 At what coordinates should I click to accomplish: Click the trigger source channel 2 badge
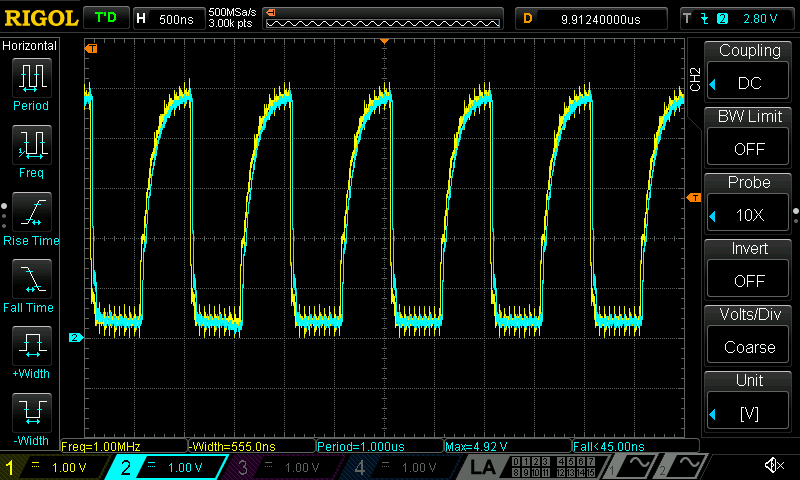722,19
